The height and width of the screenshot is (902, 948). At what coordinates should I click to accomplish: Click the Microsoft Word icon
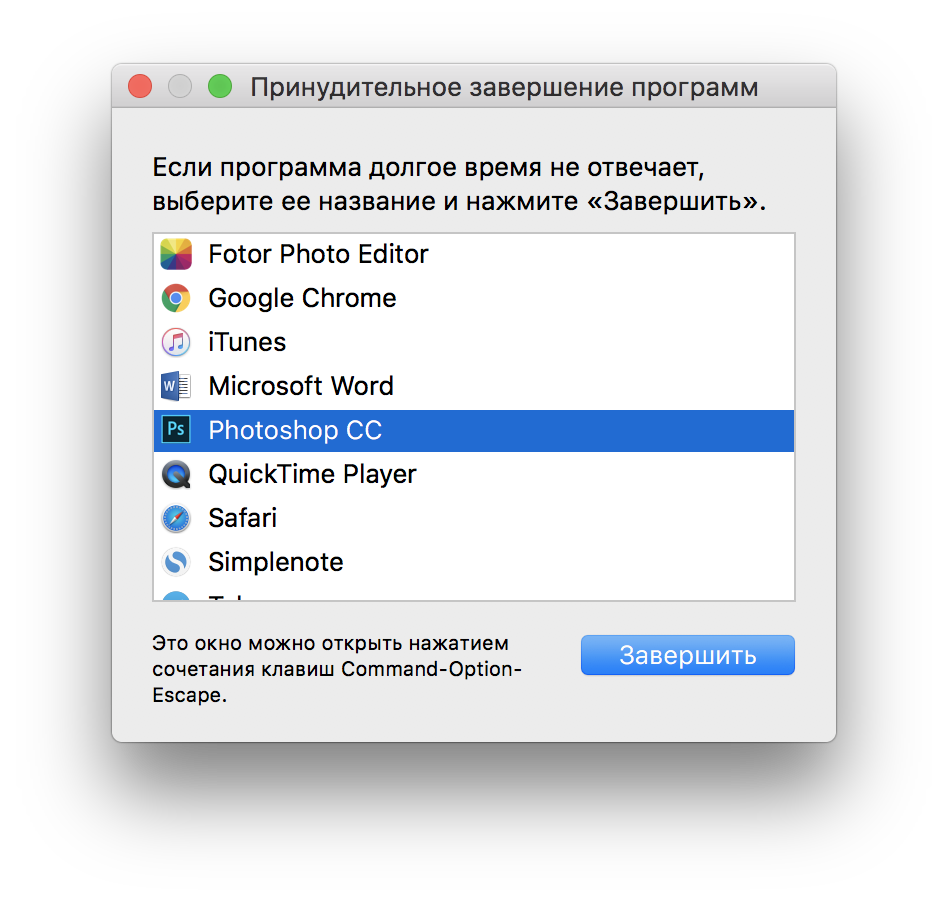coord(176,386)
